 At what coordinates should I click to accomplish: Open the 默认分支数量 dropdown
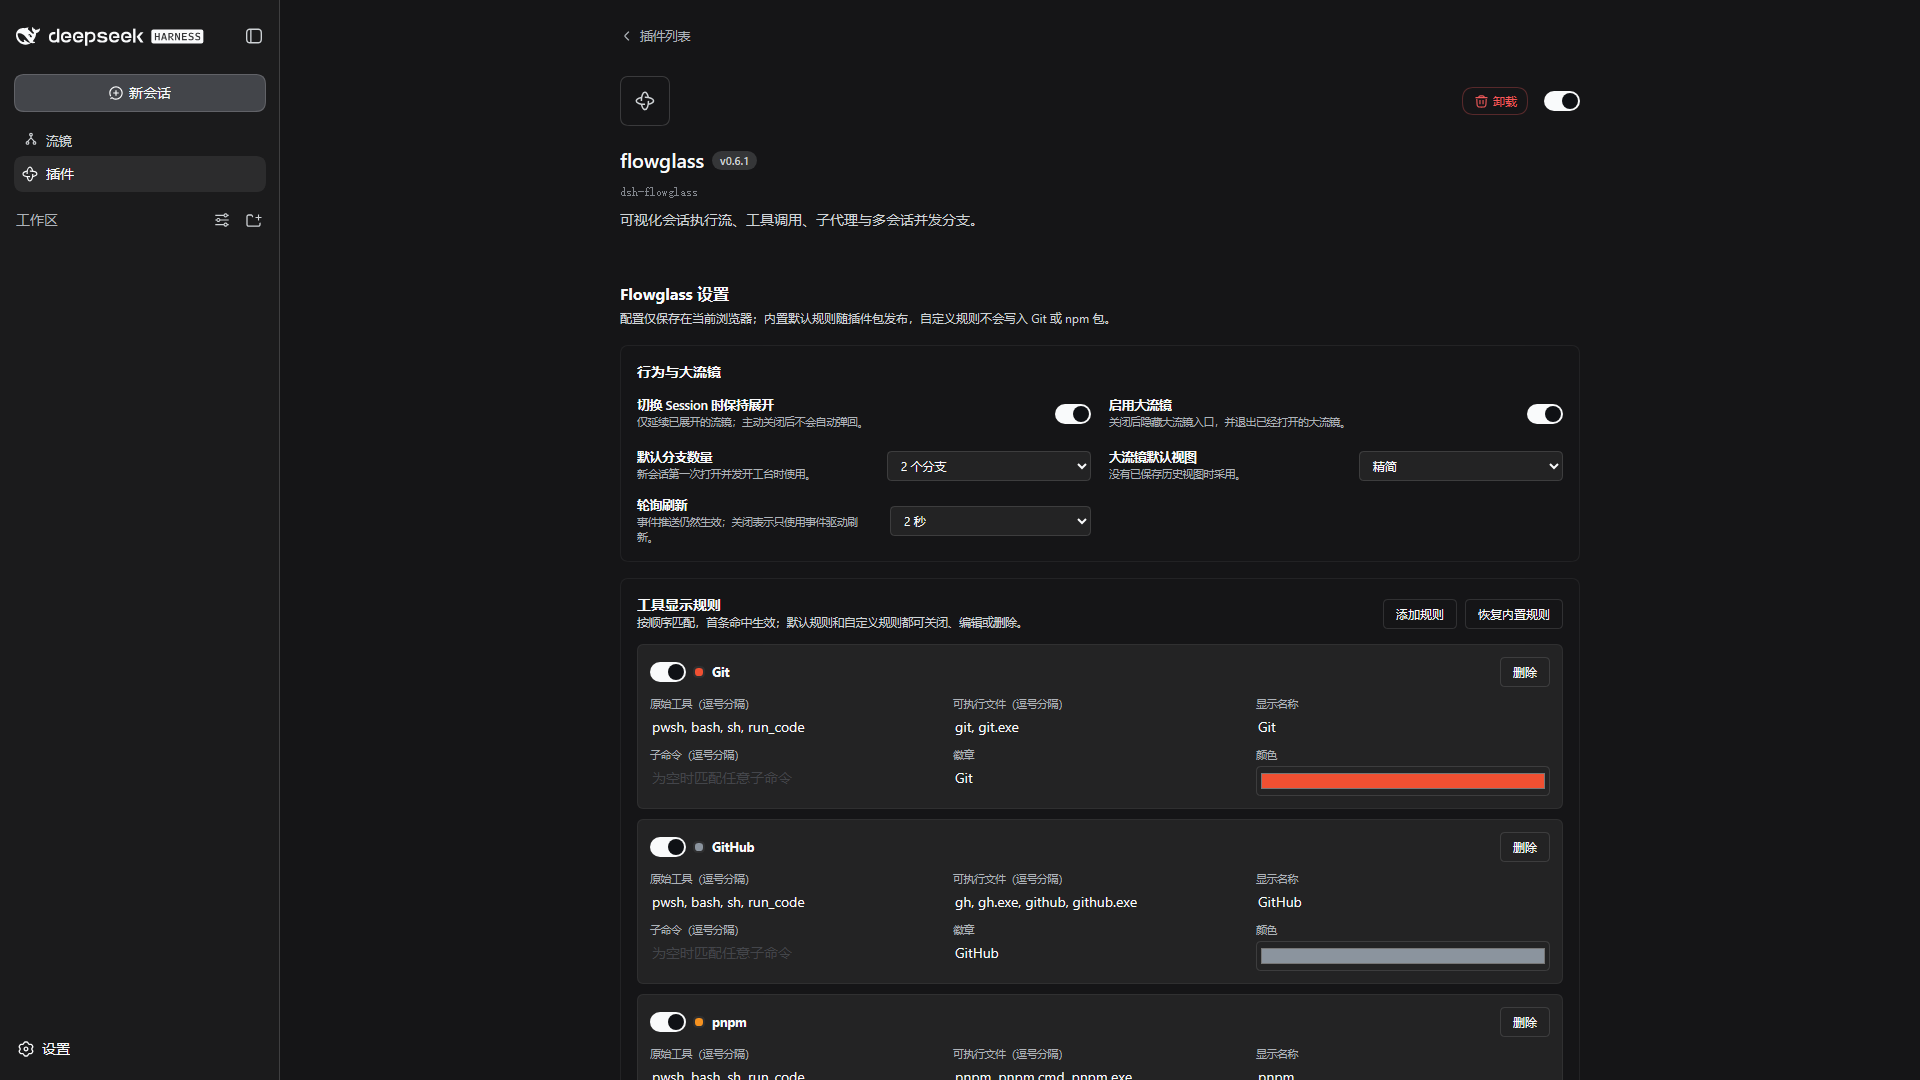[x=989, y=466]
